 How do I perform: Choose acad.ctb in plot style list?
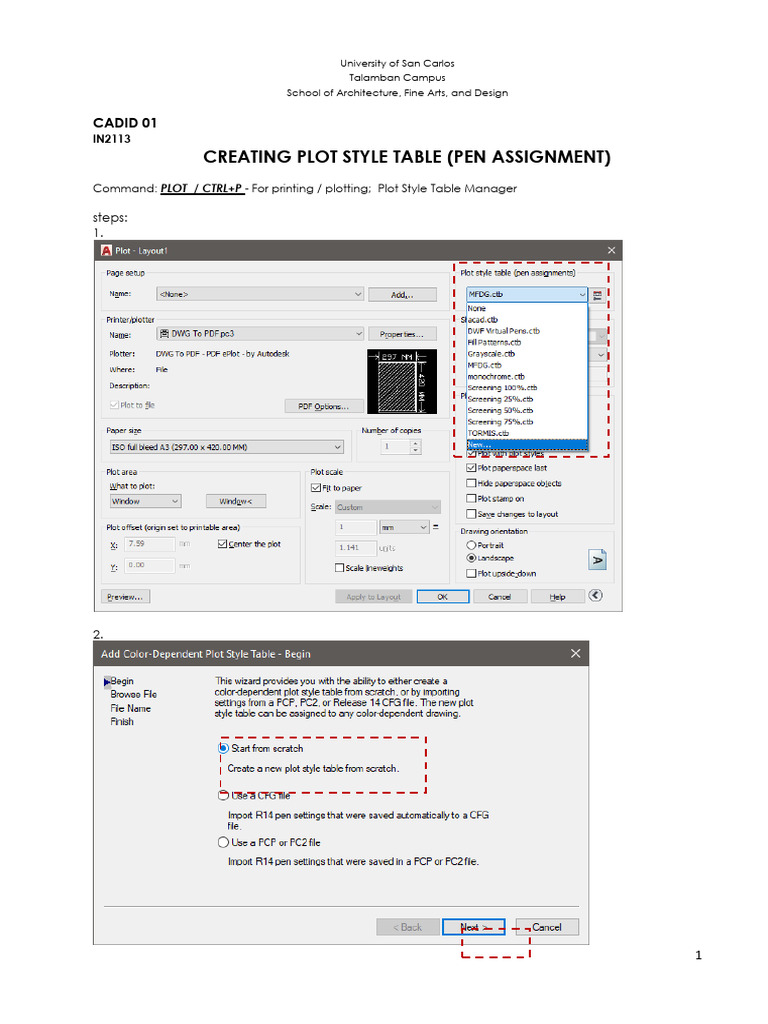click(x=527, y=319)
